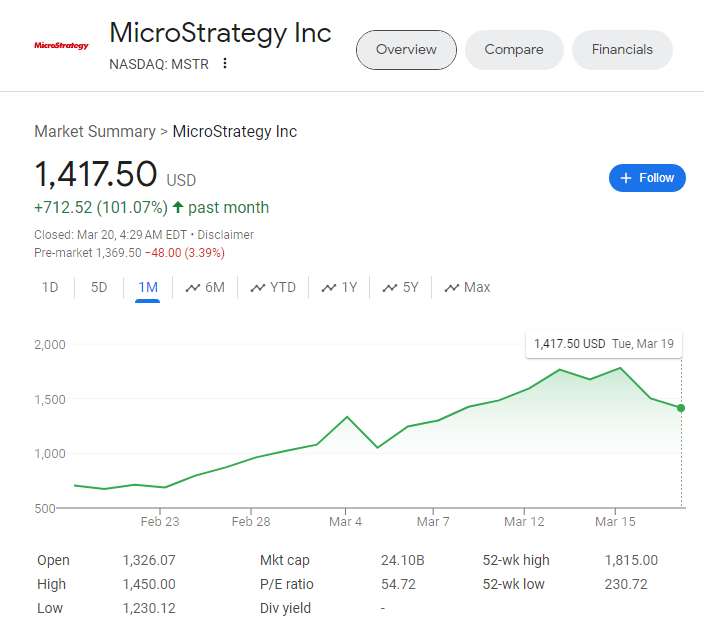Select the 6M chart range icon
The height and width of the screenshot is (623, 704).
click(193, 288)
